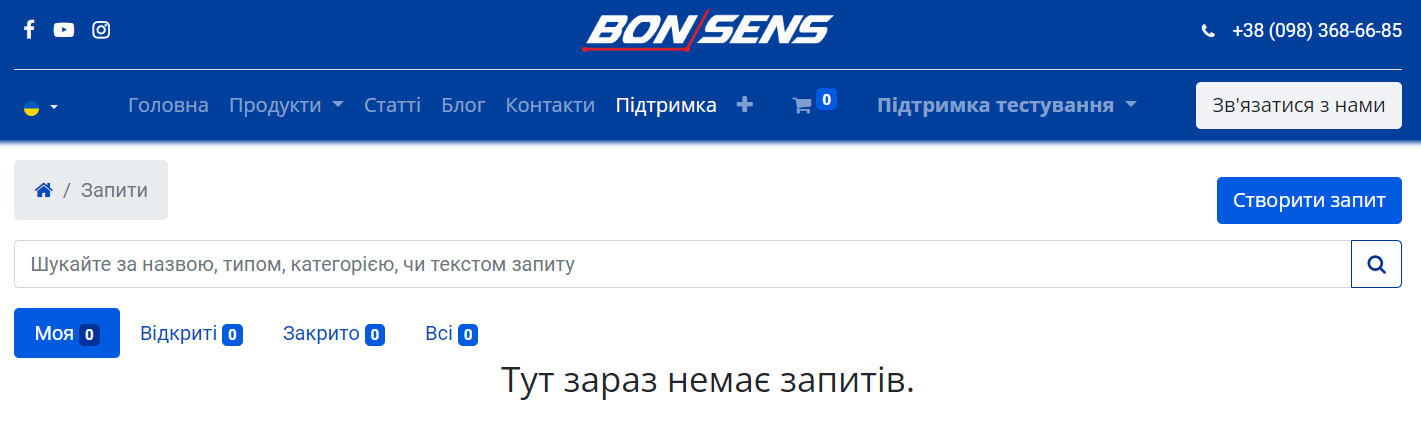Switch to the Закрито tab
Viewport: 1421px width, 443px height.
point(333,333)
